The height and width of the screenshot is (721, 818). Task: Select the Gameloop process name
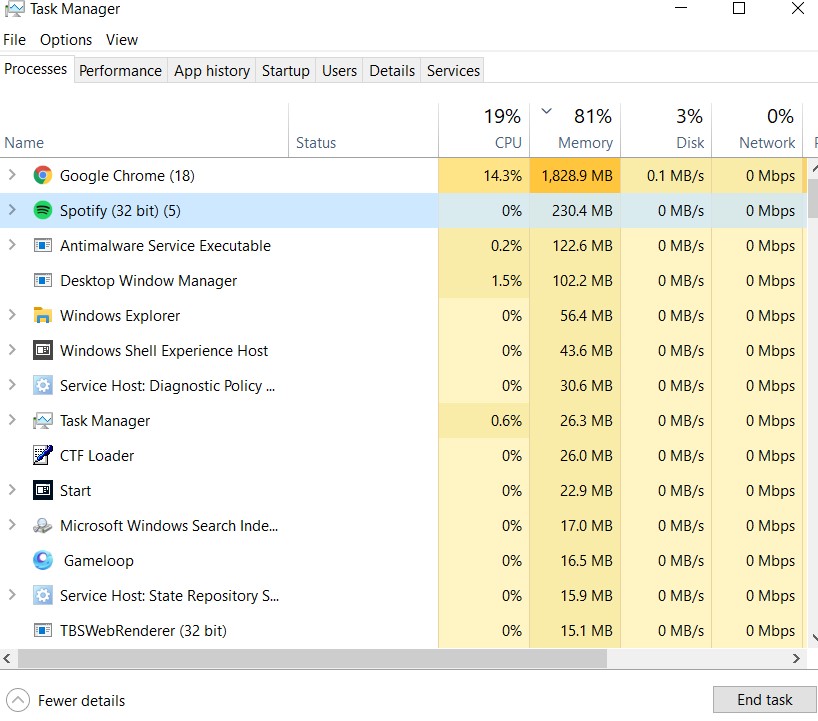99,561
